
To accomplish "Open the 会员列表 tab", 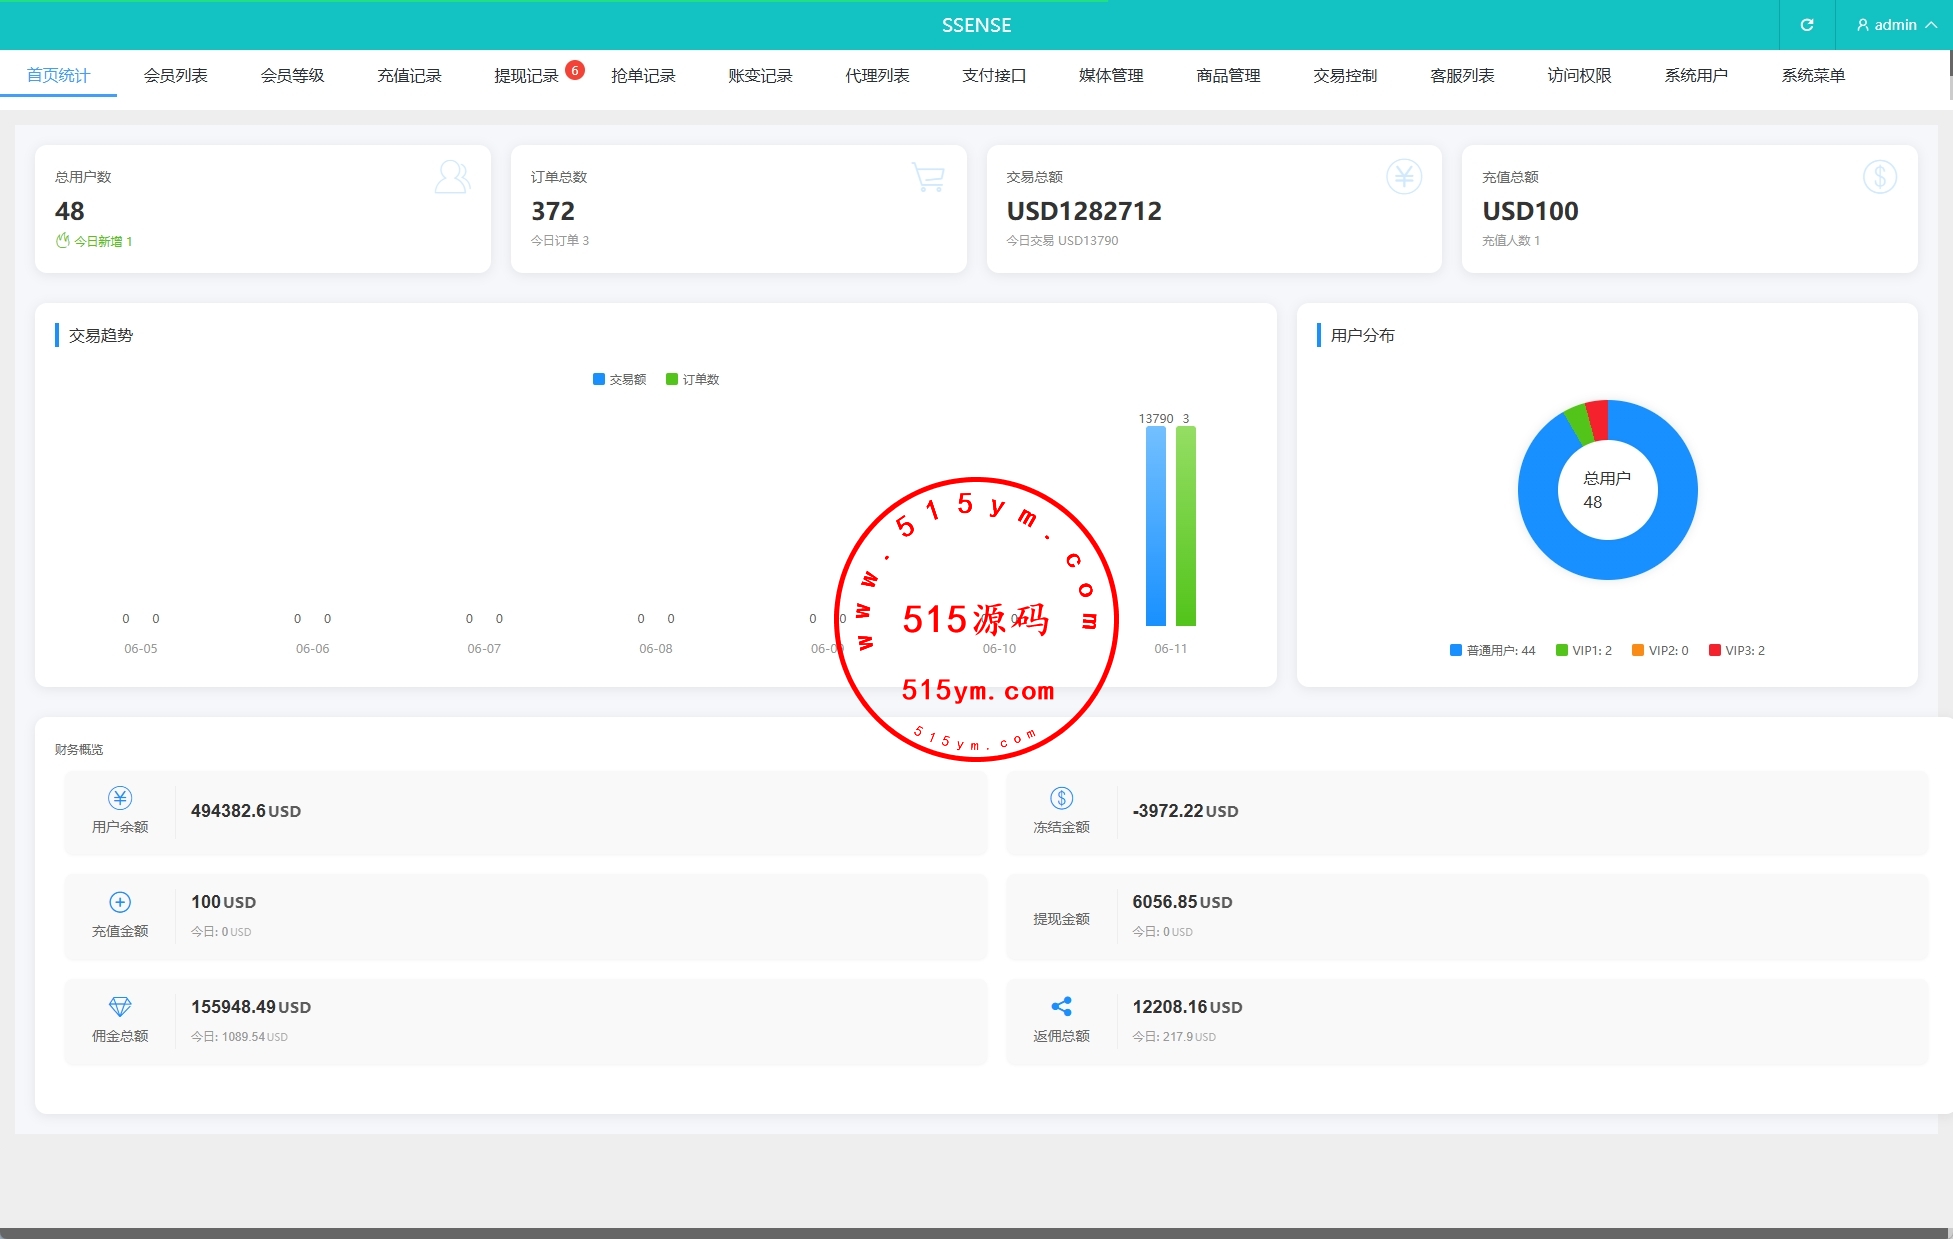I will click(x=175, y=75).
